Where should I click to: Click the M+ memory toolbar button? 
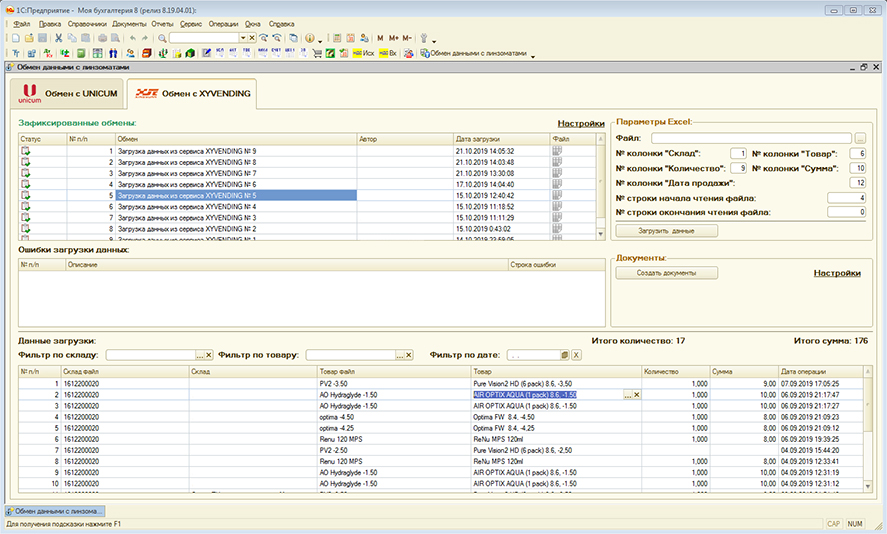393,38
